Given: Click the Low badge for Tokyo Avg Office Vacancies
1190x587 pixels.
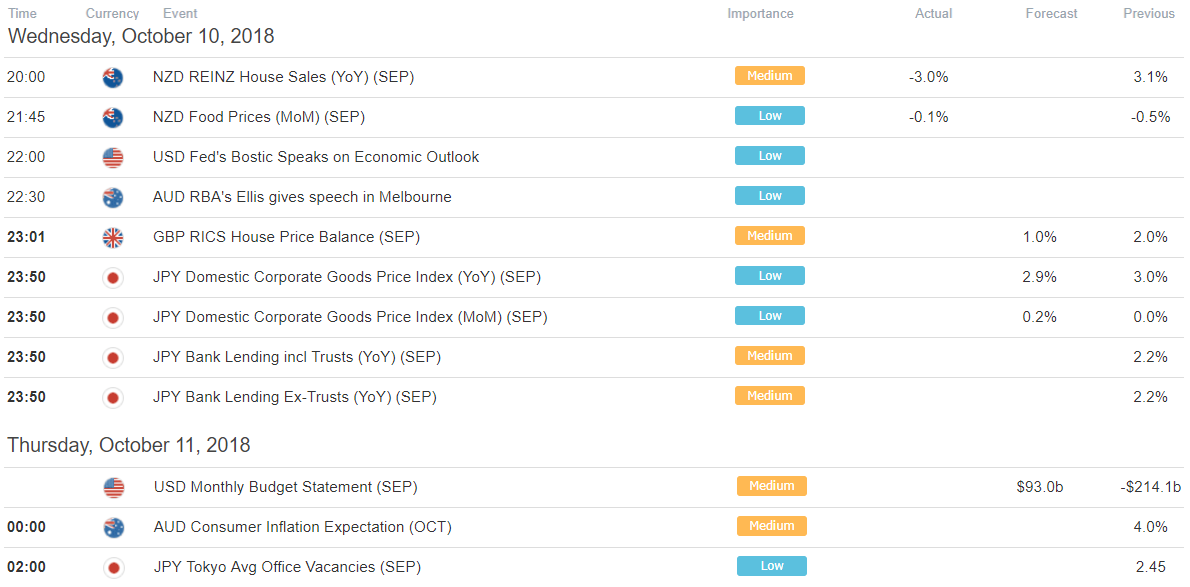Looking at the screenshot, I should click(x=771, y=566).
